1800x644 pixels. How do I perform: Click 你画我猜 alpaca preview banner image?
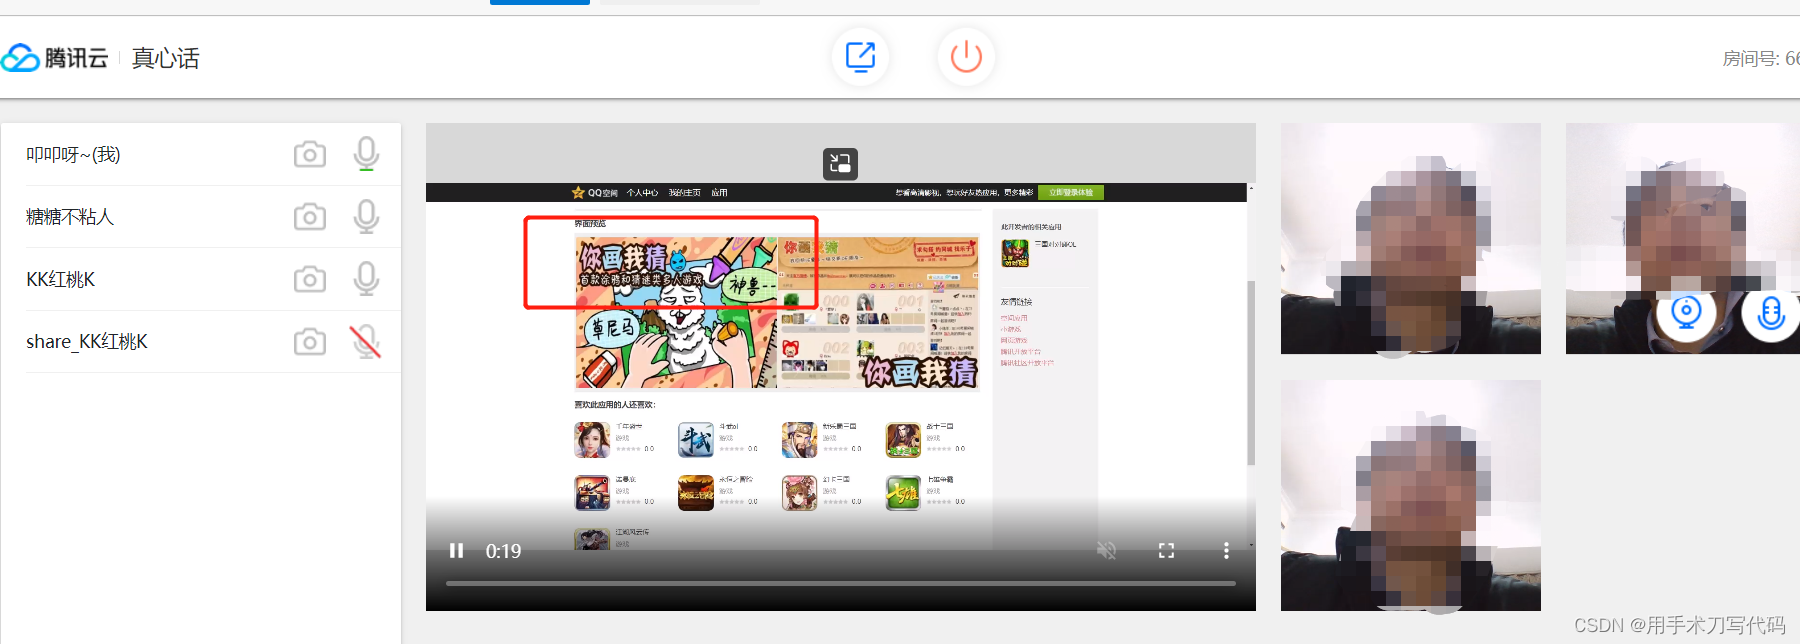[x=676, y=312]
